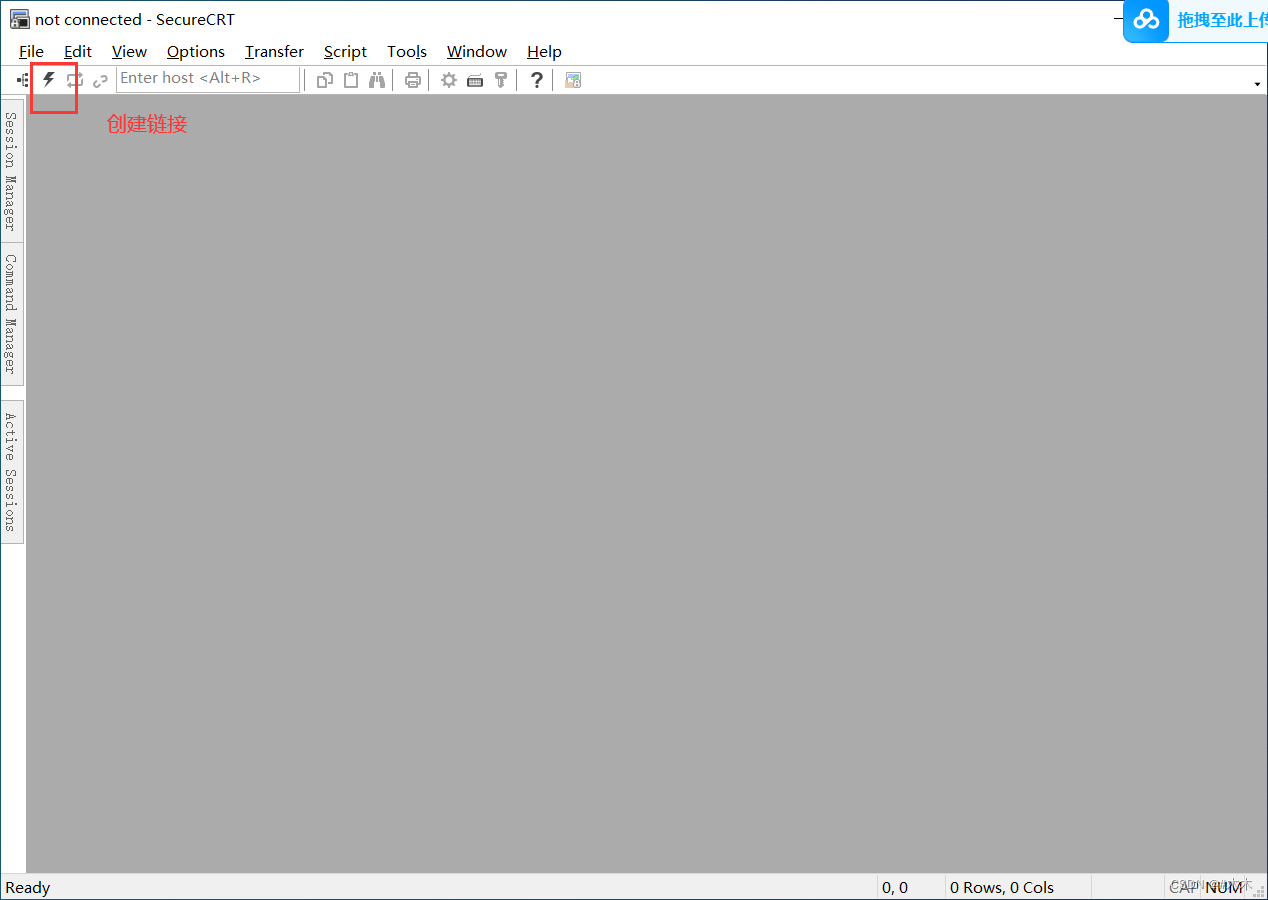
Task: Click the Reconnect toolbar icon
Action: (74, 80)
